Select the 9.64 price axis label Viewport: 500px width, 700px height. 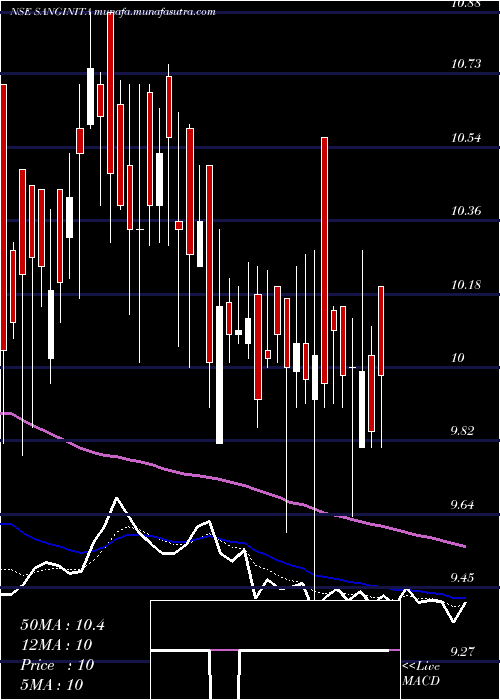click(463, 505)
